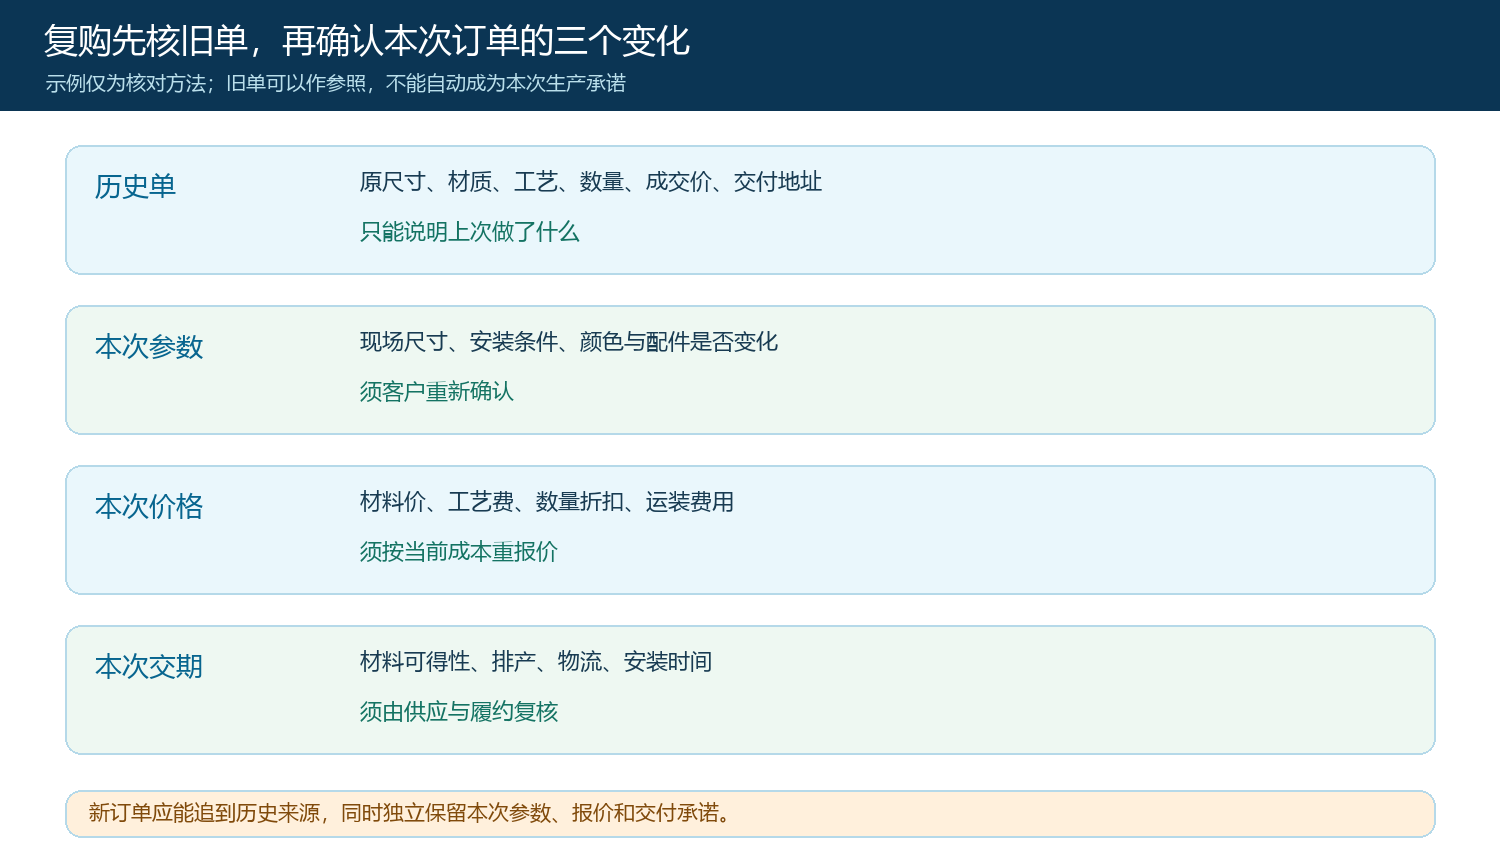Screen dimensions: 1500x845
Task: Click the 本次交期 card heading
Action: [x=149, y=666]
